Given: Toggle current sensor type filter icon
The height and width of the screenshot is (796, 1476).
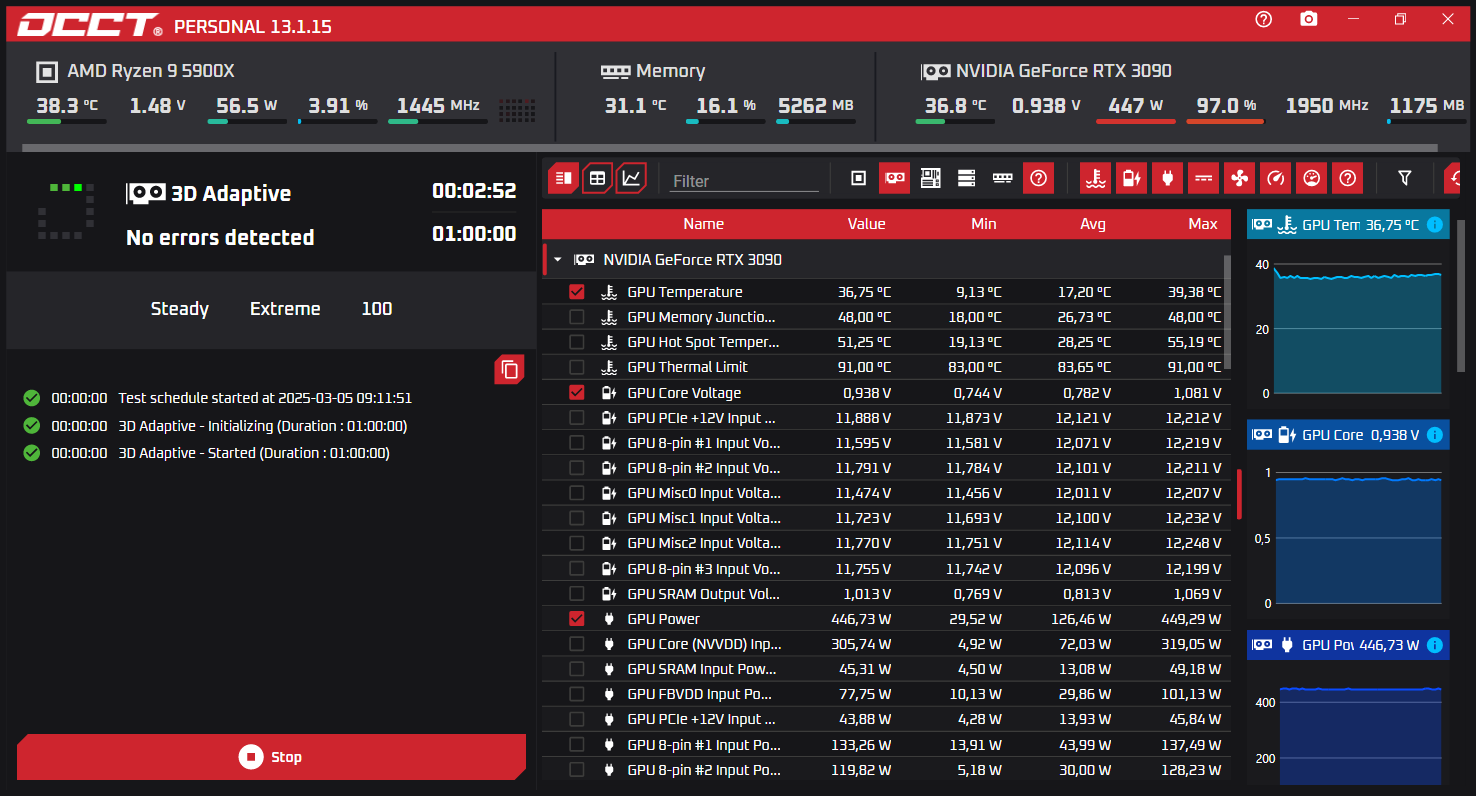Looking at the screenshot, I should [1203, 178].
